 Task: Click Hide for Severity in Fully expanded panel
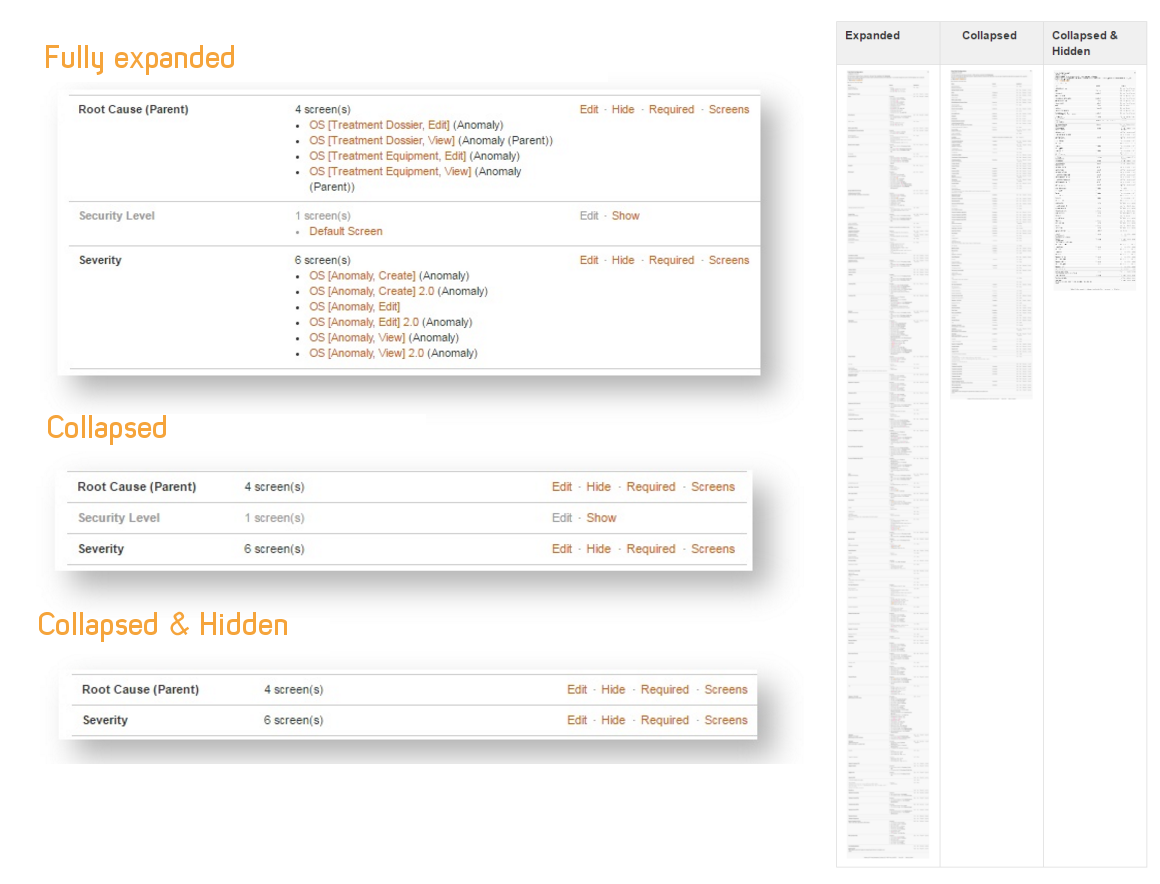623,260
